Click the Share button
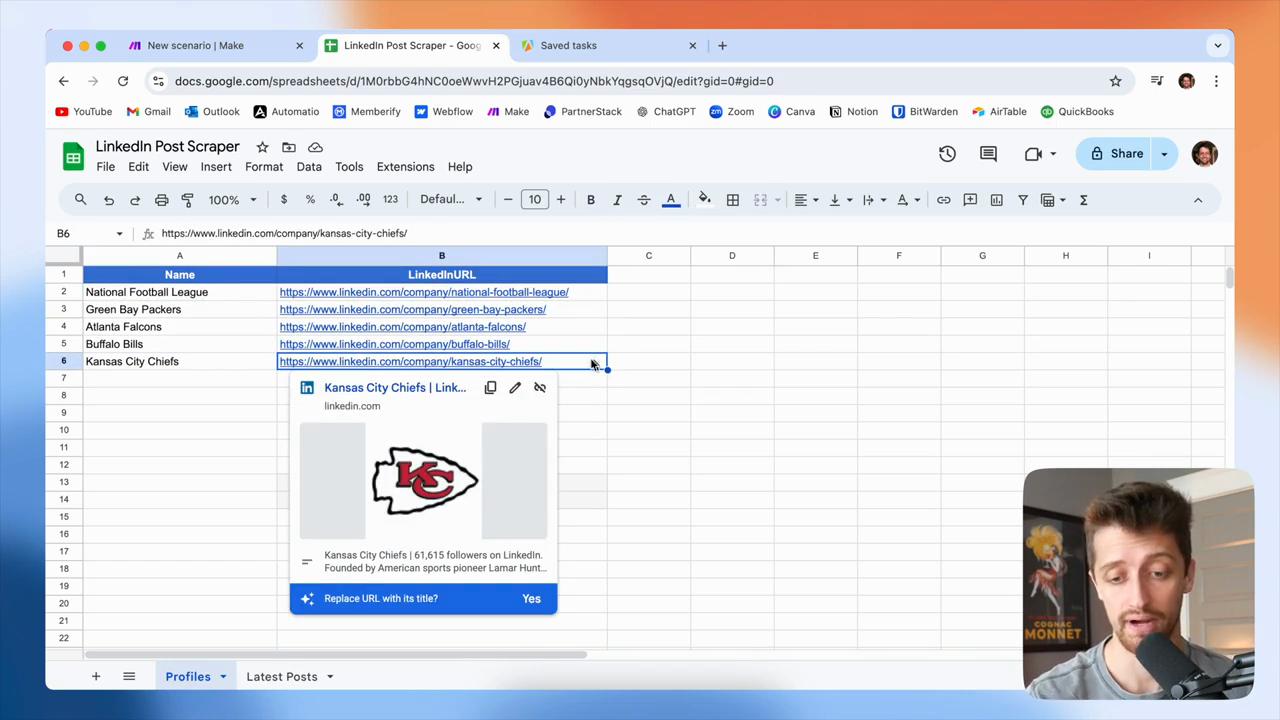This screenshot has width=1280, height=720. pos(1116,154)
